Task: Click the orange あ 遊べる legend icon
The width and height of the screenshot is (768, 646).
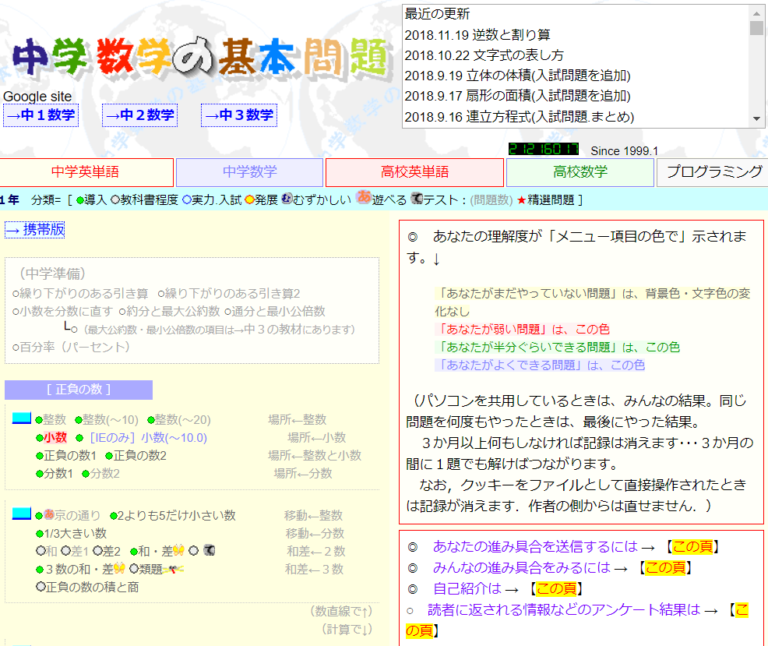Action: 363,197
